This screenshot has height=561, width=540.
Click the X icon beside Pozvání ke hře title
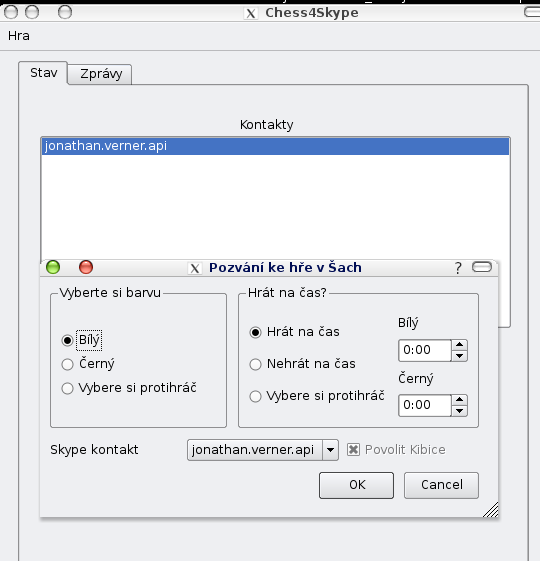195,268
